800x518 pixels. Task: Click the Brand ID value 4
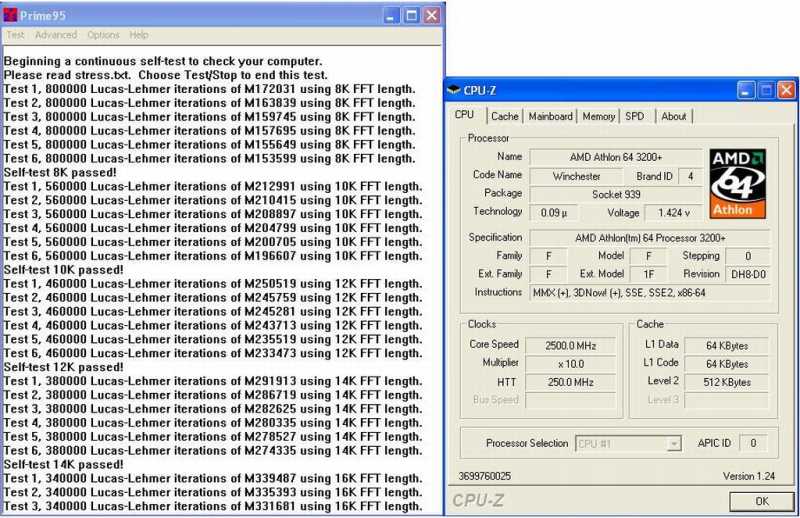coord(690,177)
